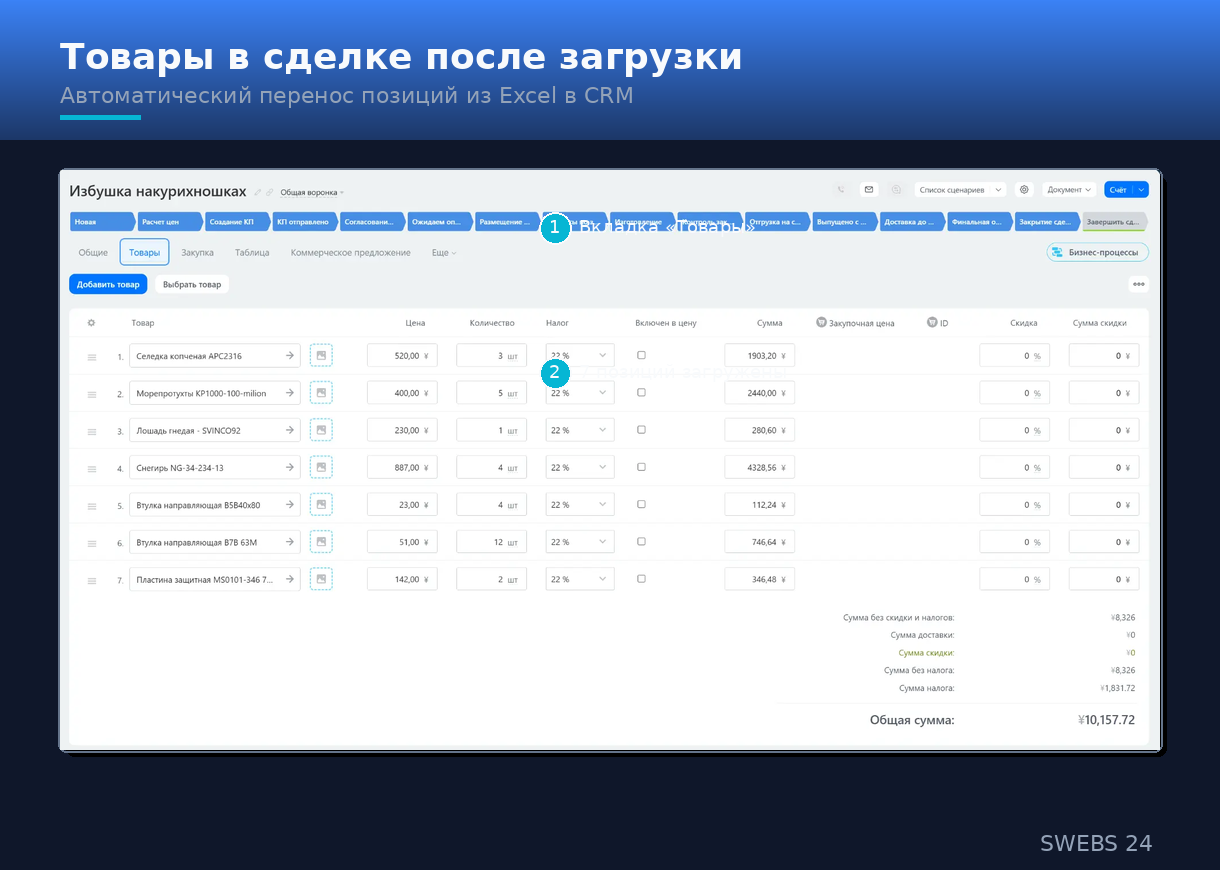1220x870 pixels.
Task: Open tax dropdown for Втулка B5B40x80 row
Action: 580,504
